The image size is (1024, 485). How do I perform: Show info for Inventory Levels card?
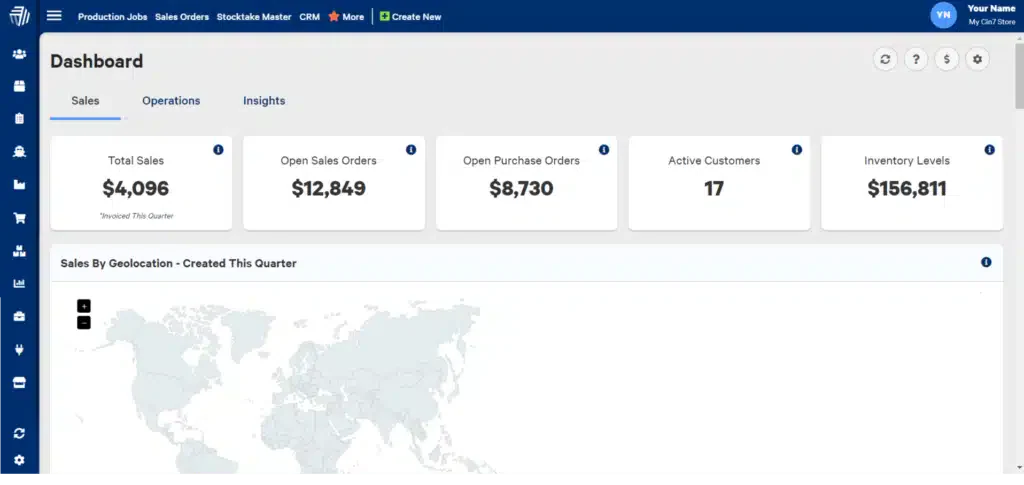[x=989, y=149]
